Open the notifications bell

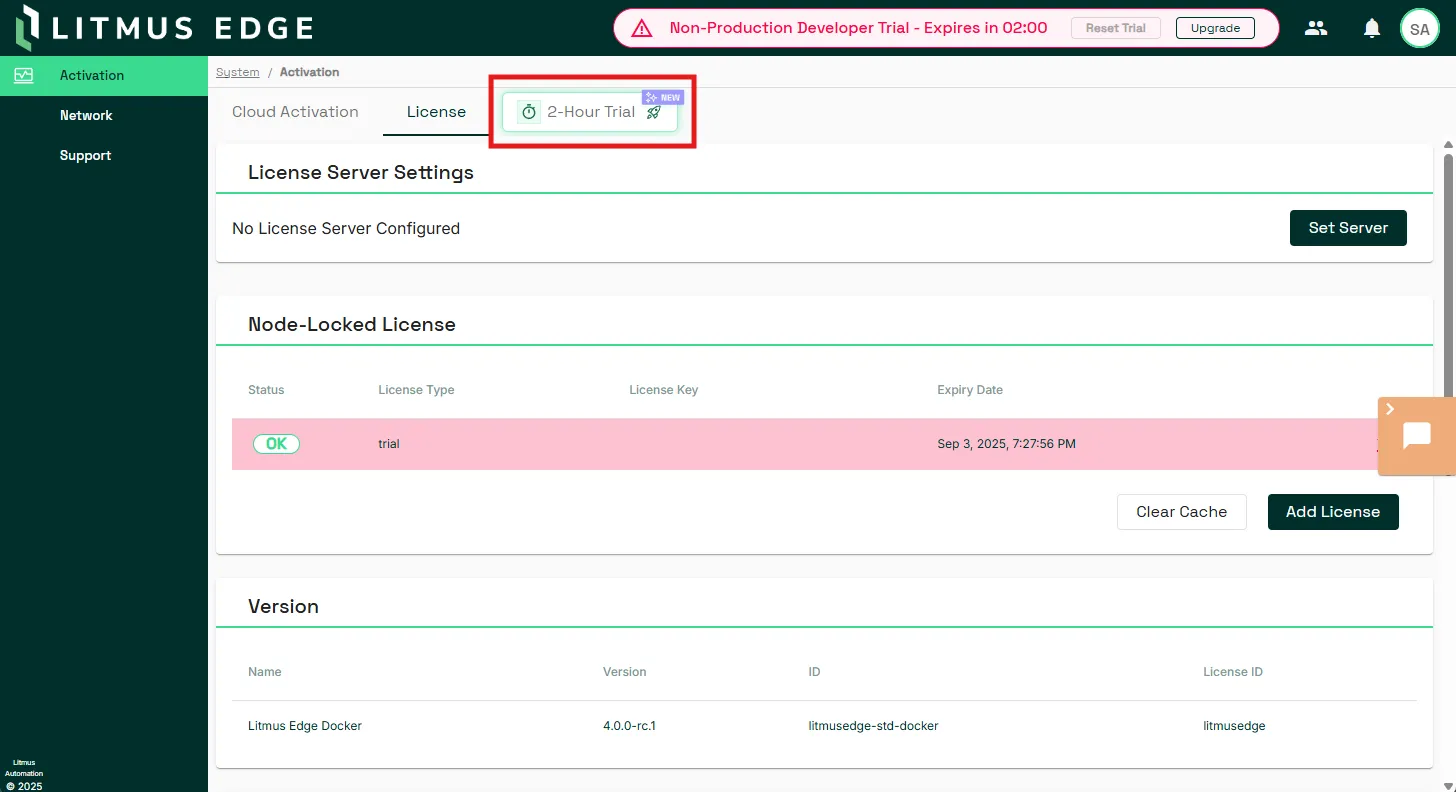[1372, 28]
